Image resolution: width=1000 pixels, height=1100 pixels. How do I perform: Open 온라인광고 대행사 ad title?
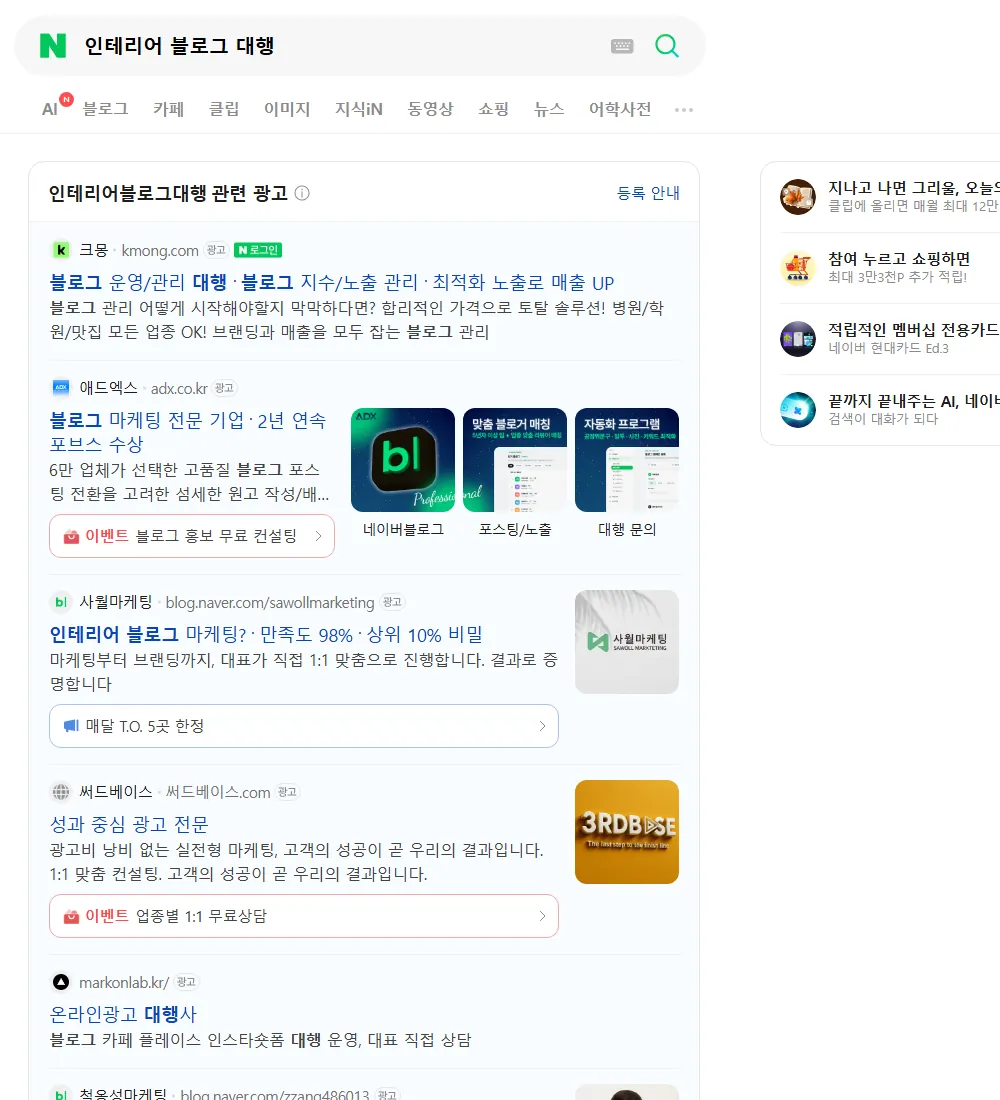[124, 1014]
